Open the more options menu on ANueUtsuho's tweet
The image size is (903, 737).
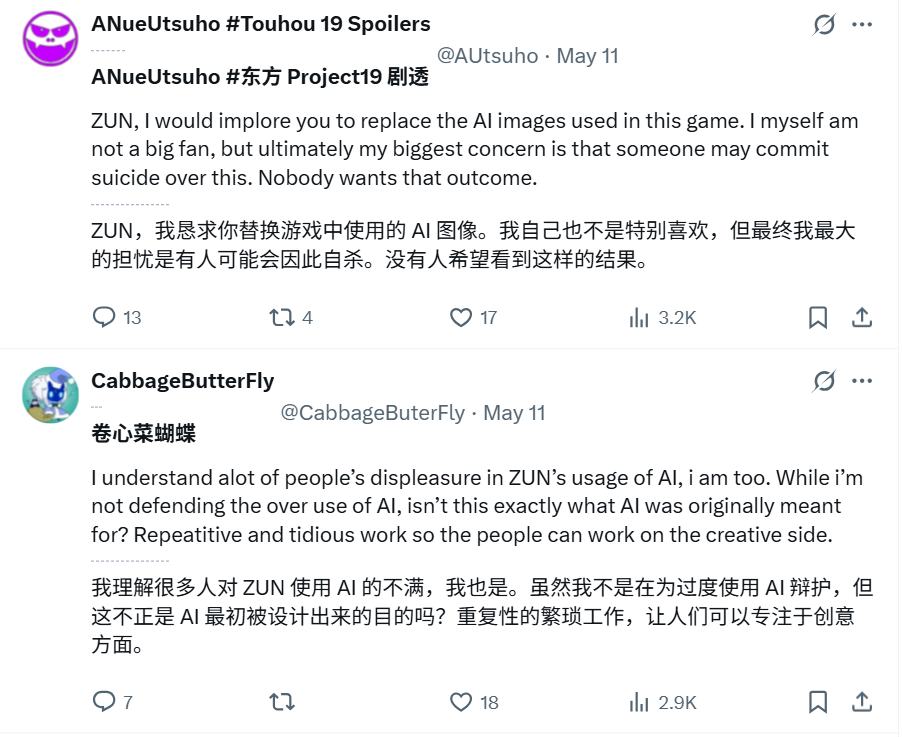click(x=862, y=25)
